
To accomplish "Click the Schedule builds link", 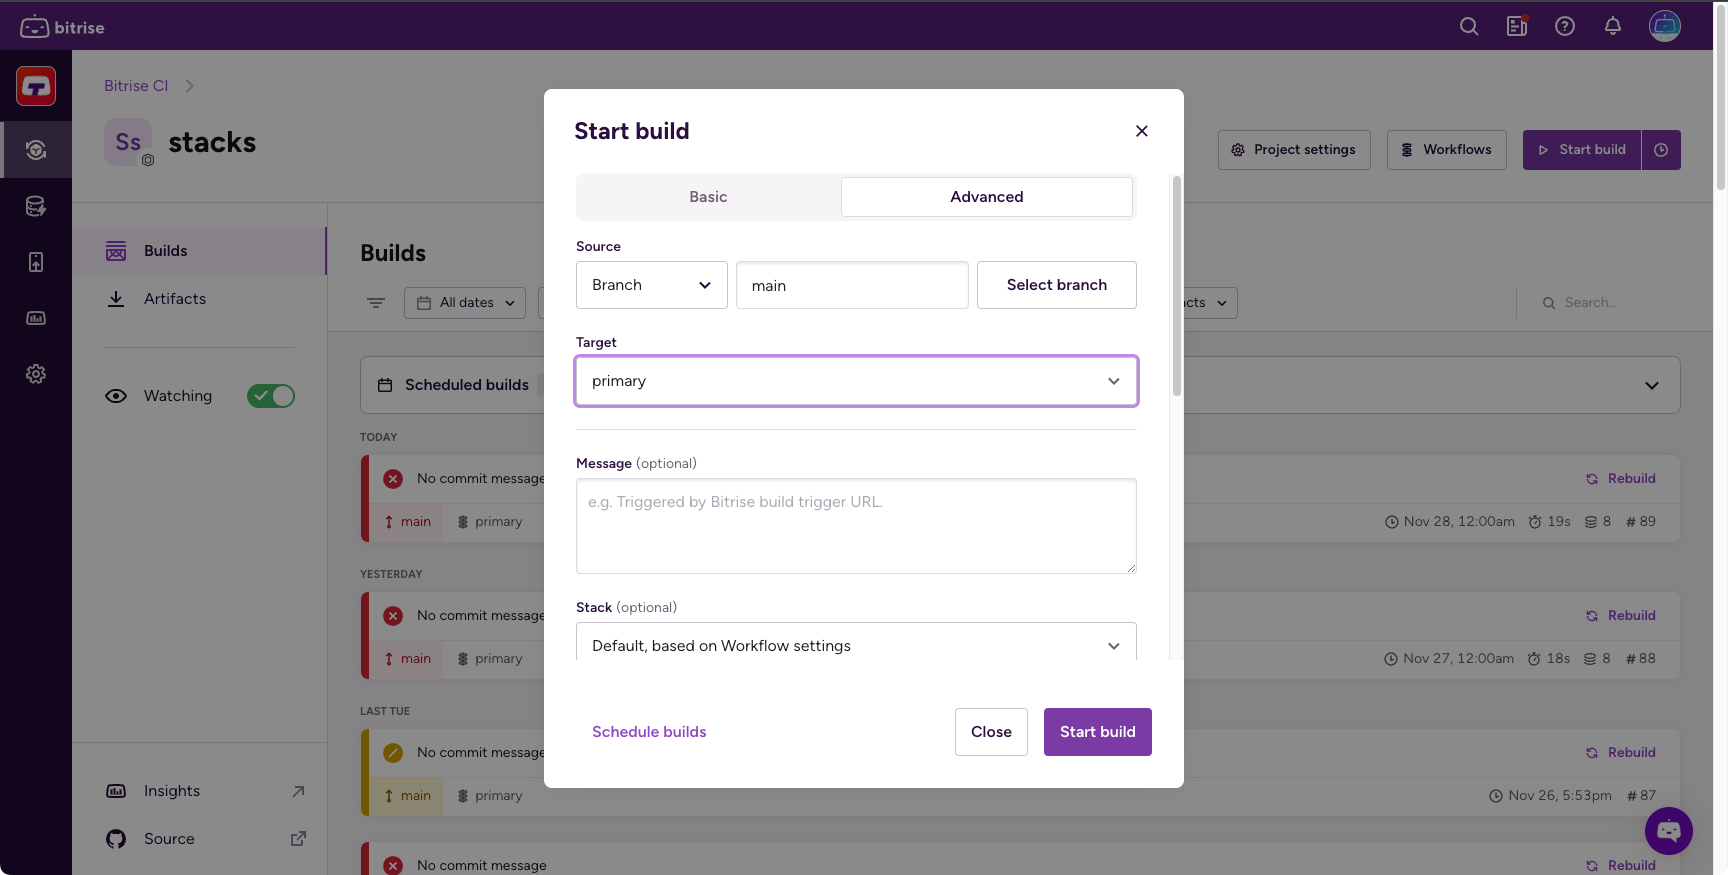I will point(649,732).
